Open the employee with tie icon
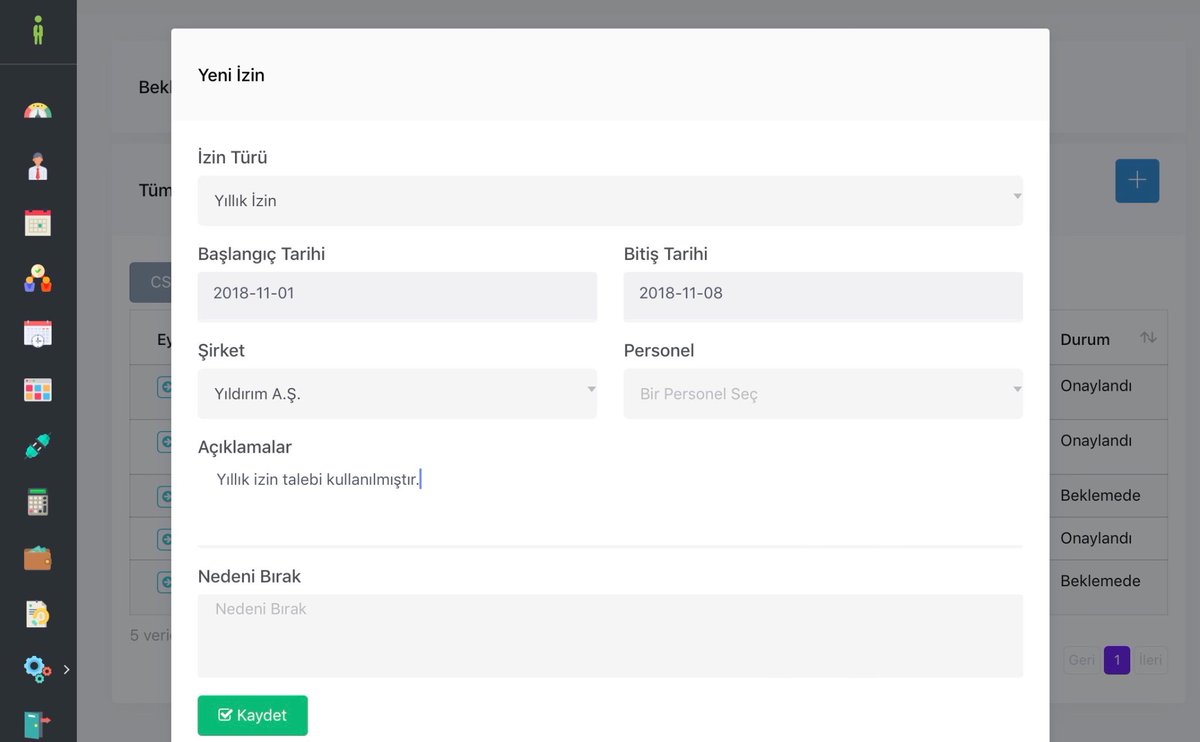The width and height of the screenshot is (1200, 742). pyautogui.click(x=38, y=166)
